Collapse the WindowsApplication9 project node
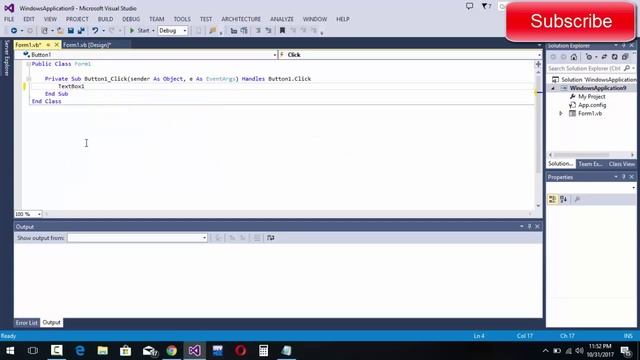This screenshot has width=640, height=360. (x=553, y=88)
